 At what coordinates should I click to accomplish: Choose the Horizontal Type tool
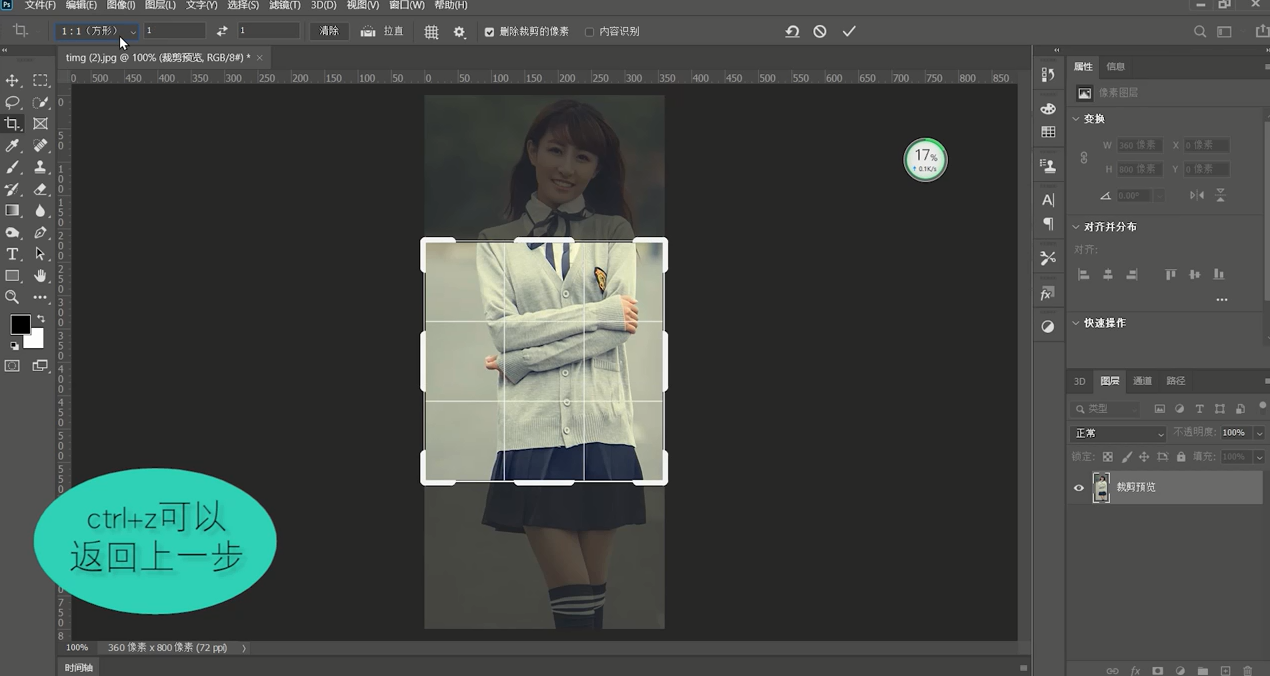(12, 254)
